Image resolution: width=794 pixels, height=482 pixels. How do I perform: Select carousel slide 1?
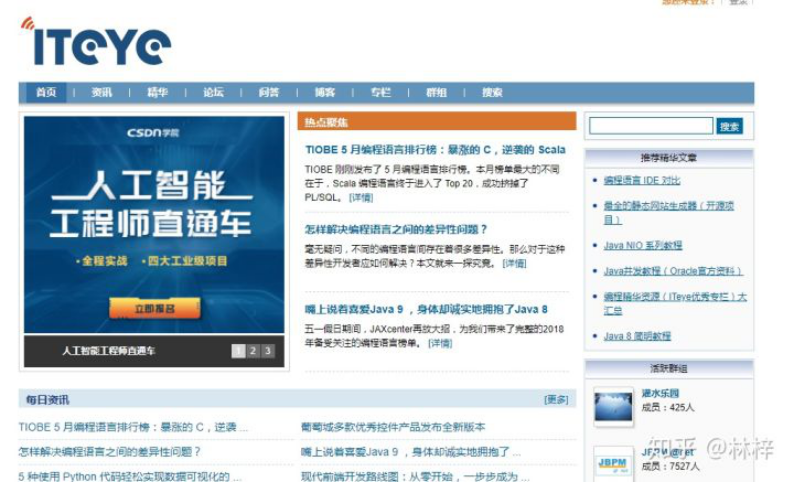(238, 350)
